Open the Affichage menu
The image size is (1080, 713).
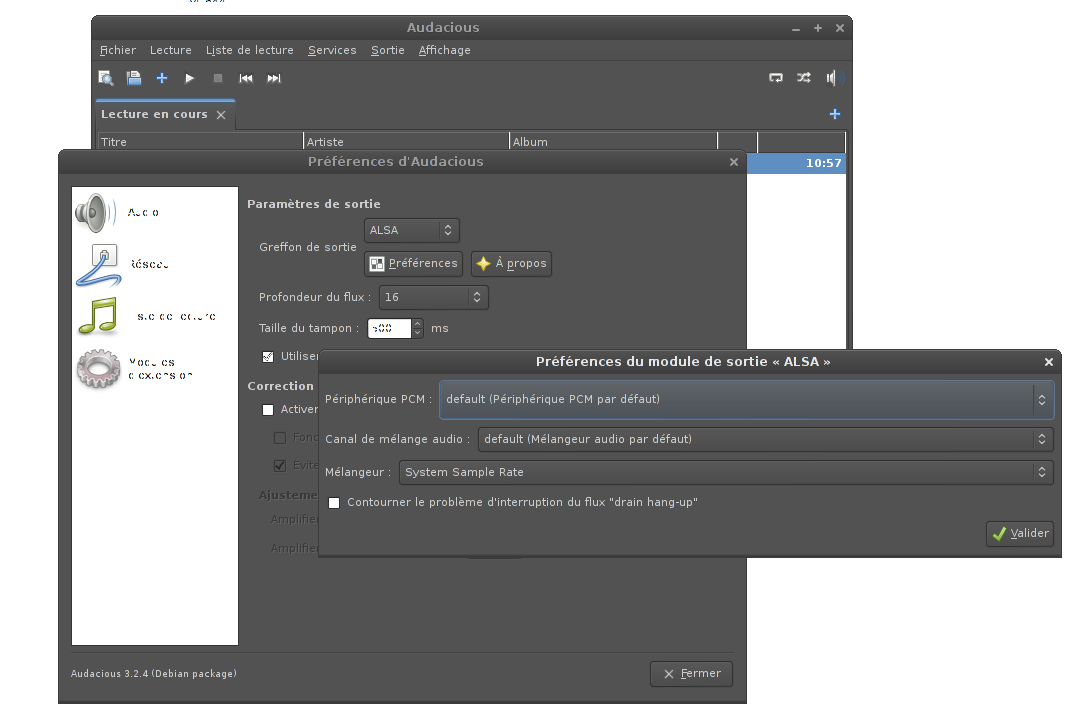444,50
